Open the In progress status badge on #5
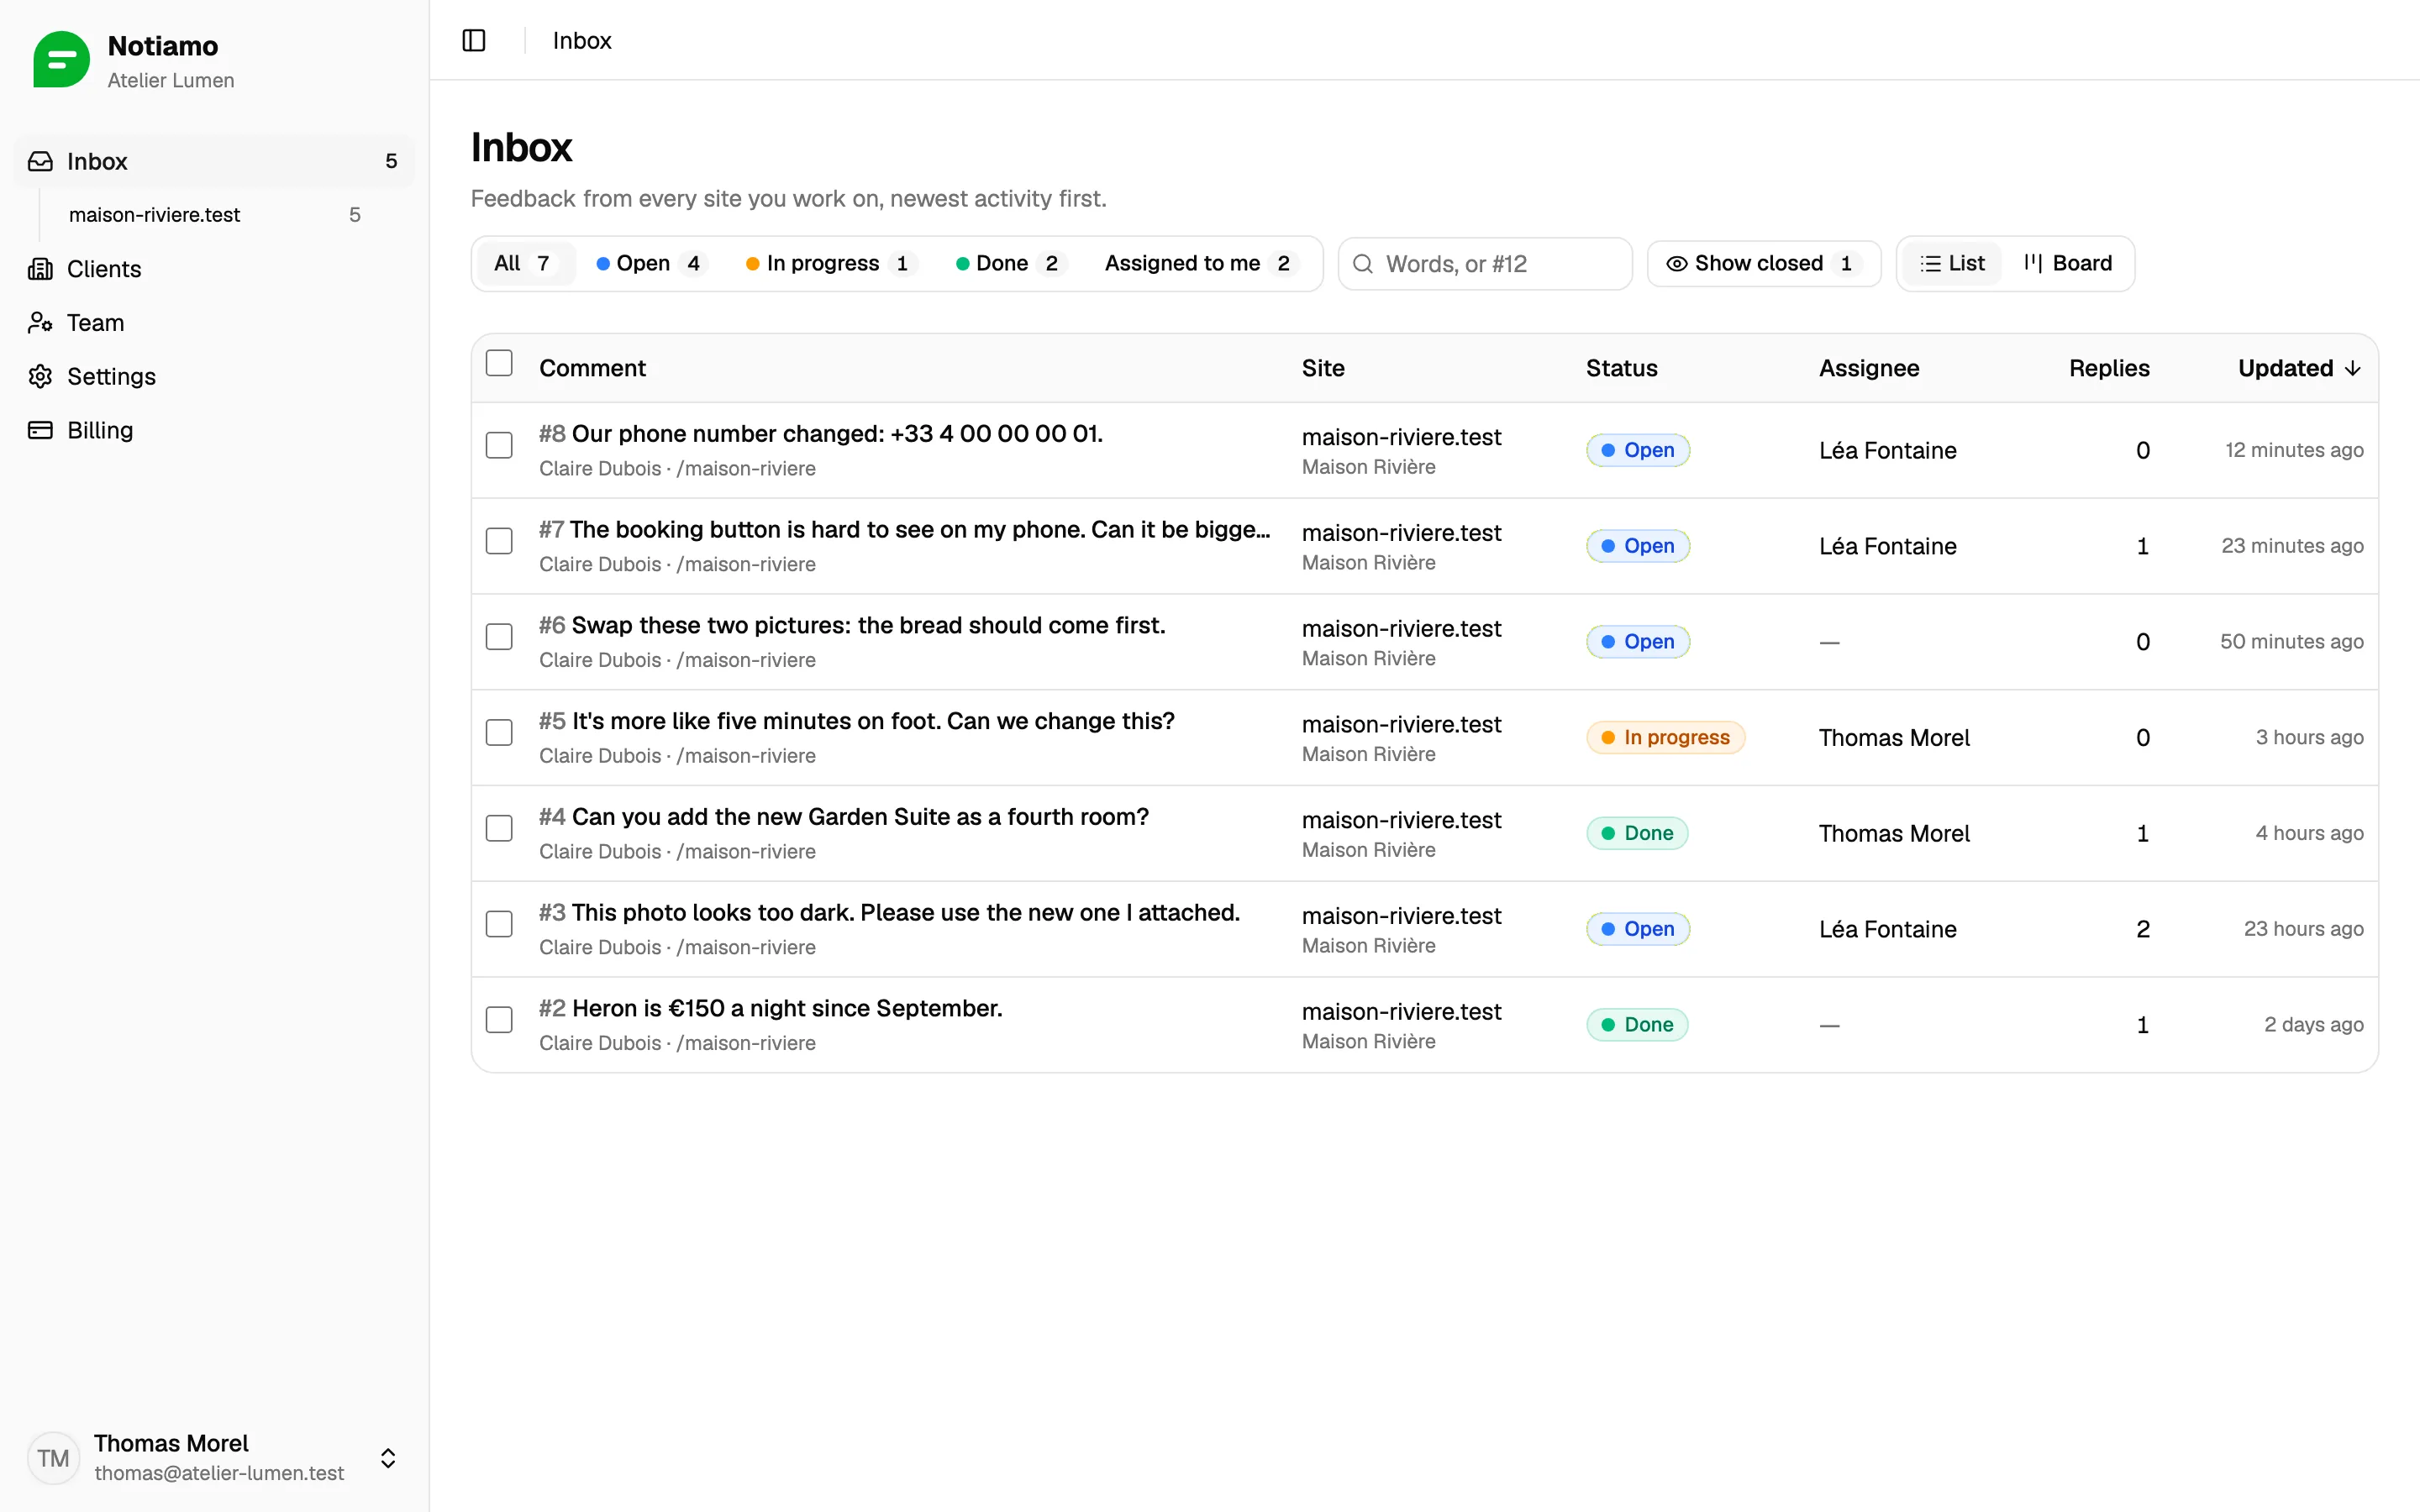Image resolution: width=2420 pixels, height=1512 pixels. pyautogui.click(x=1665, y=737)
